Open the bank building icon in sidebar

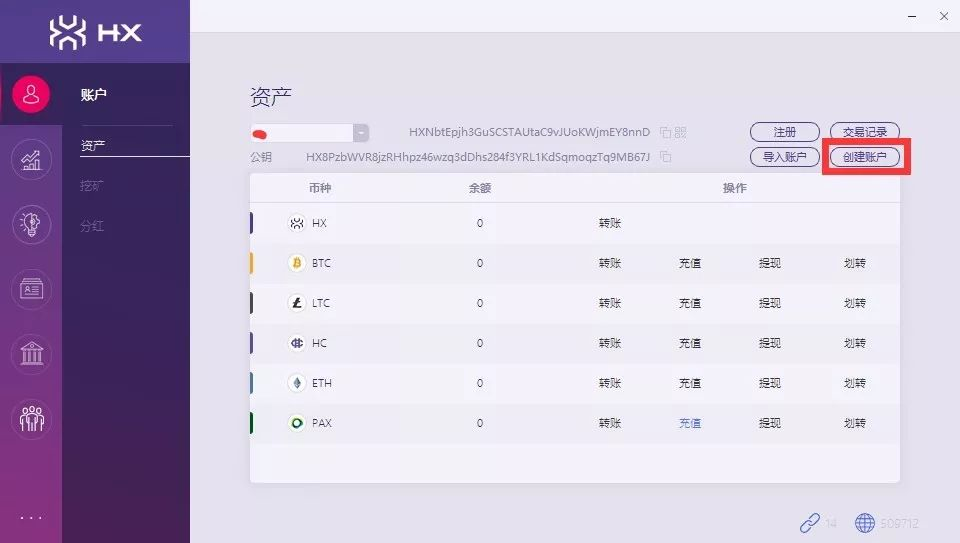click(31, 354)
